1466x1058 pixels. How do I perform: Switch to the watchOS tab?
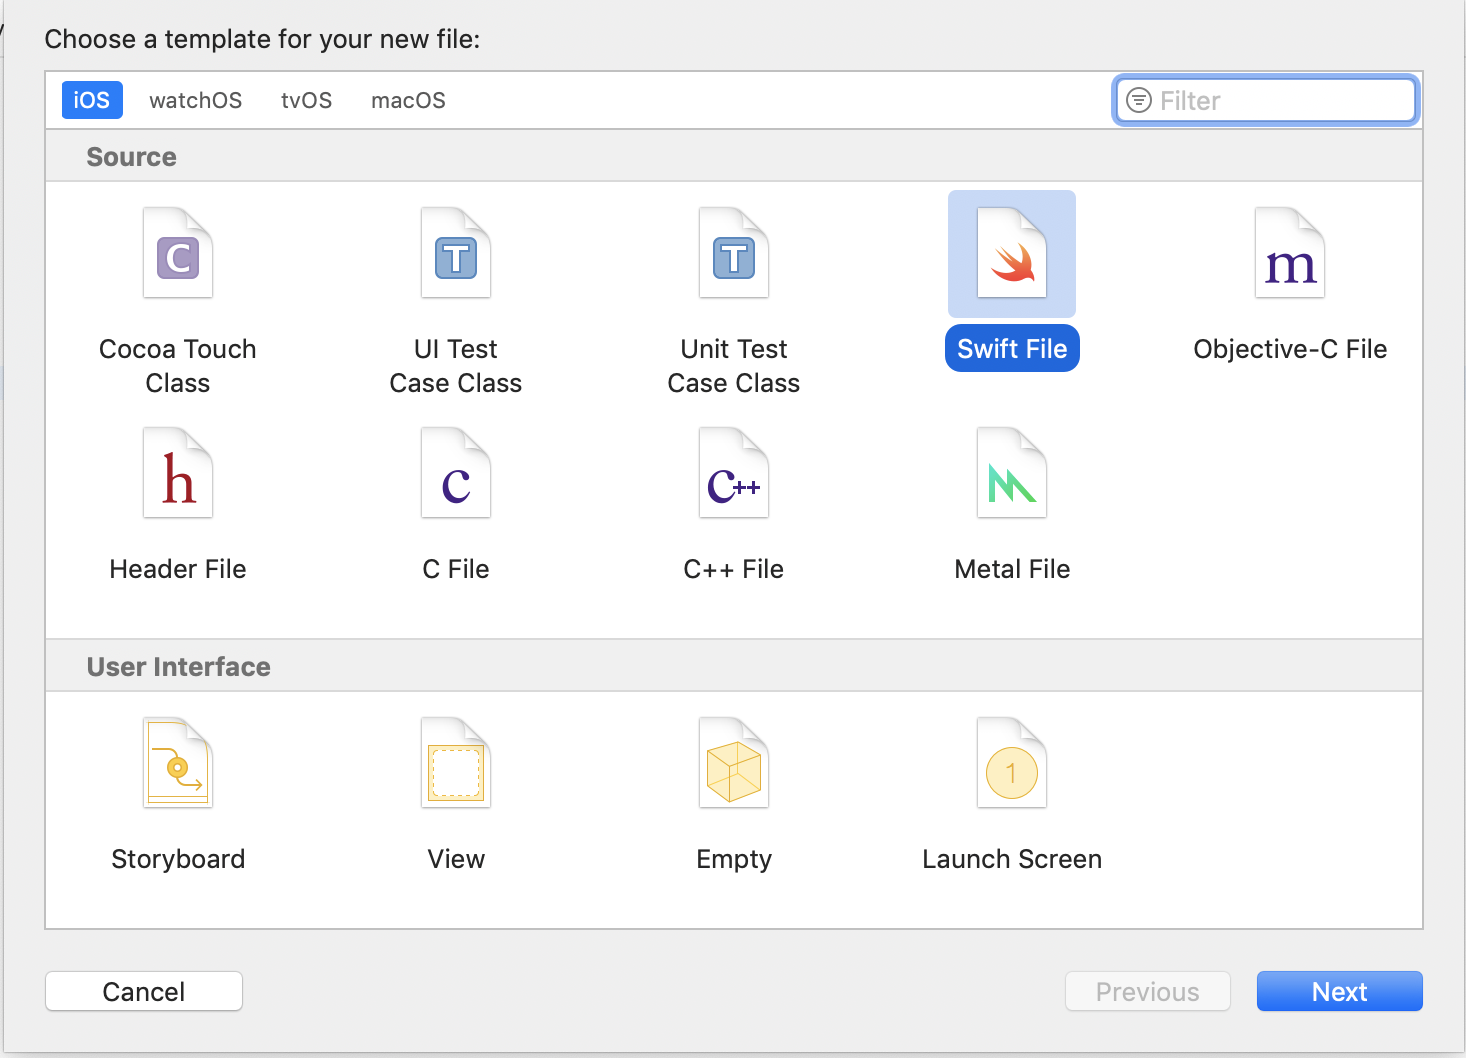click(195, 101)
